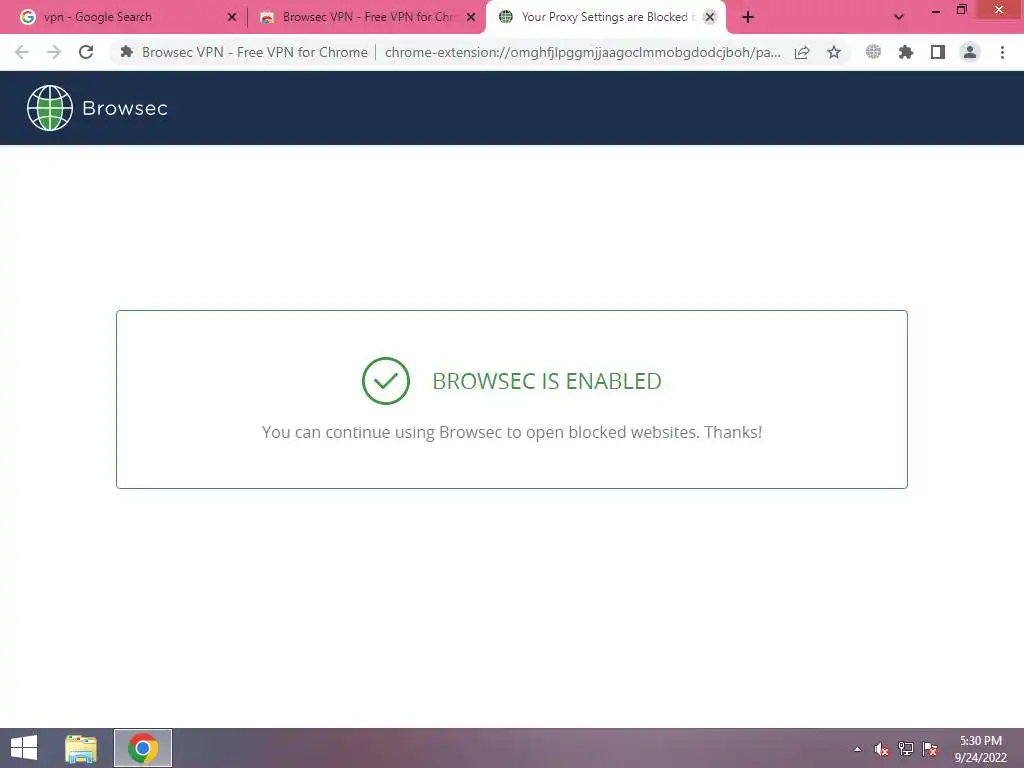Screen dimensions: 1024x768
Task: Open Chrome's three-dot menu
Action: (1002, 52)
